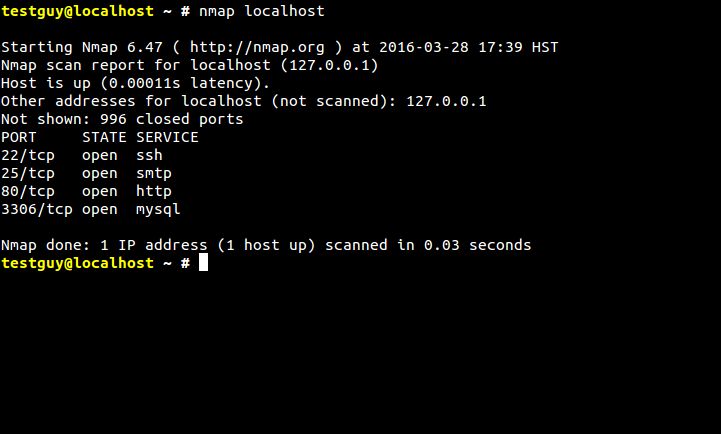The height and width of the screenshot is (434, 721).
Task: Click the STATE column header
Action: click(104, 137)
